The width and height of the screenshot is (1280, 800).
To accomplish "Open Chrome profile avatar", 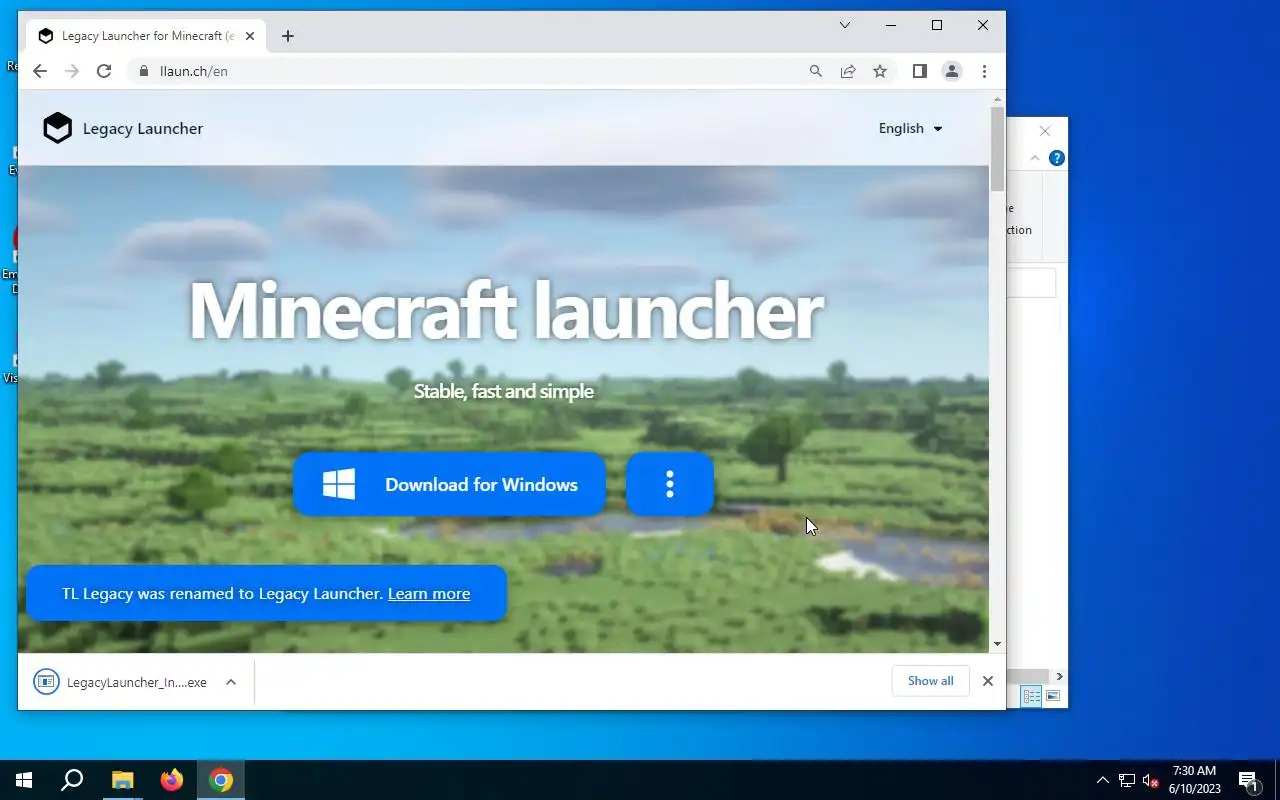I will (952, 71).
